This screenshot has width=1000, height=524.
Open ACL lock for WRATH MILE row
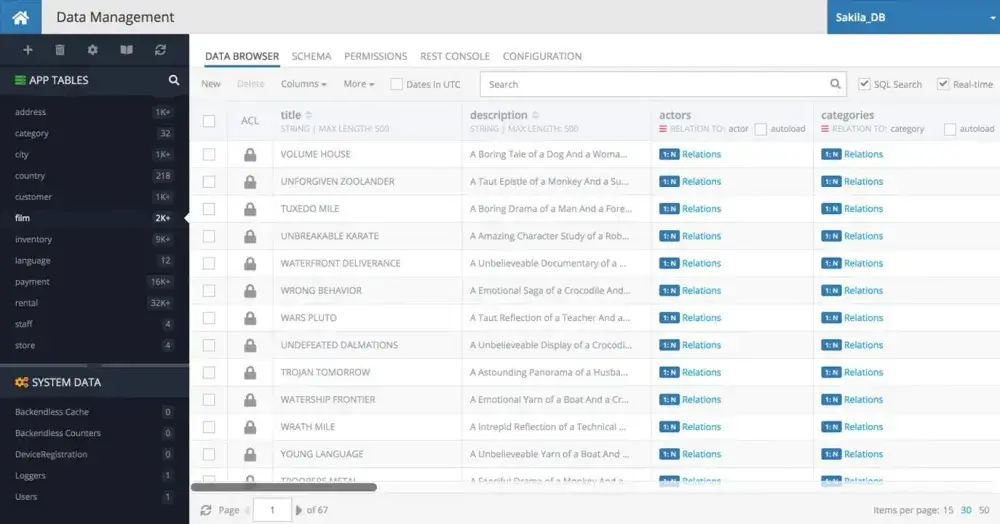click(x=250, y=427)
